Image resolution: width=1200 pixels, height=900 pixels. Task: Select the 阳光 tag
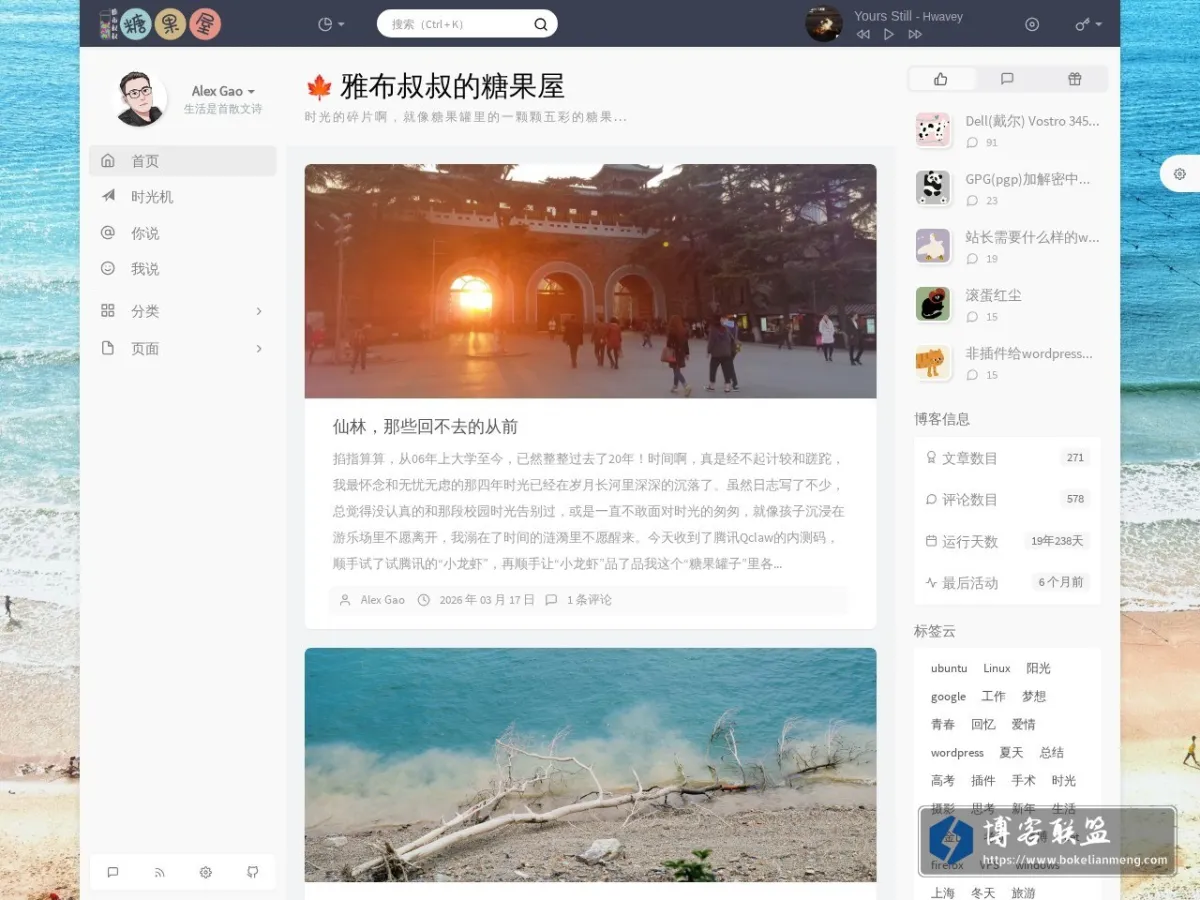coord(1038,668)
